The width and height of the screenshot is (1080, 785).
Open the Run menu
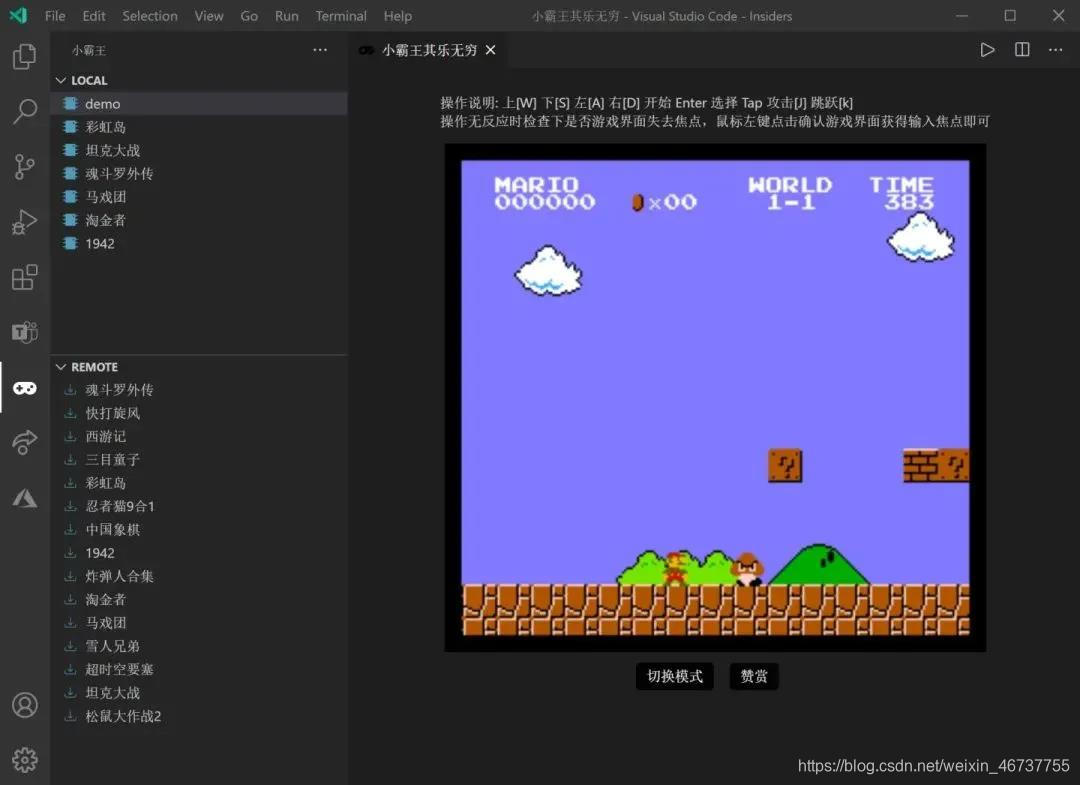tap(287, 16)
